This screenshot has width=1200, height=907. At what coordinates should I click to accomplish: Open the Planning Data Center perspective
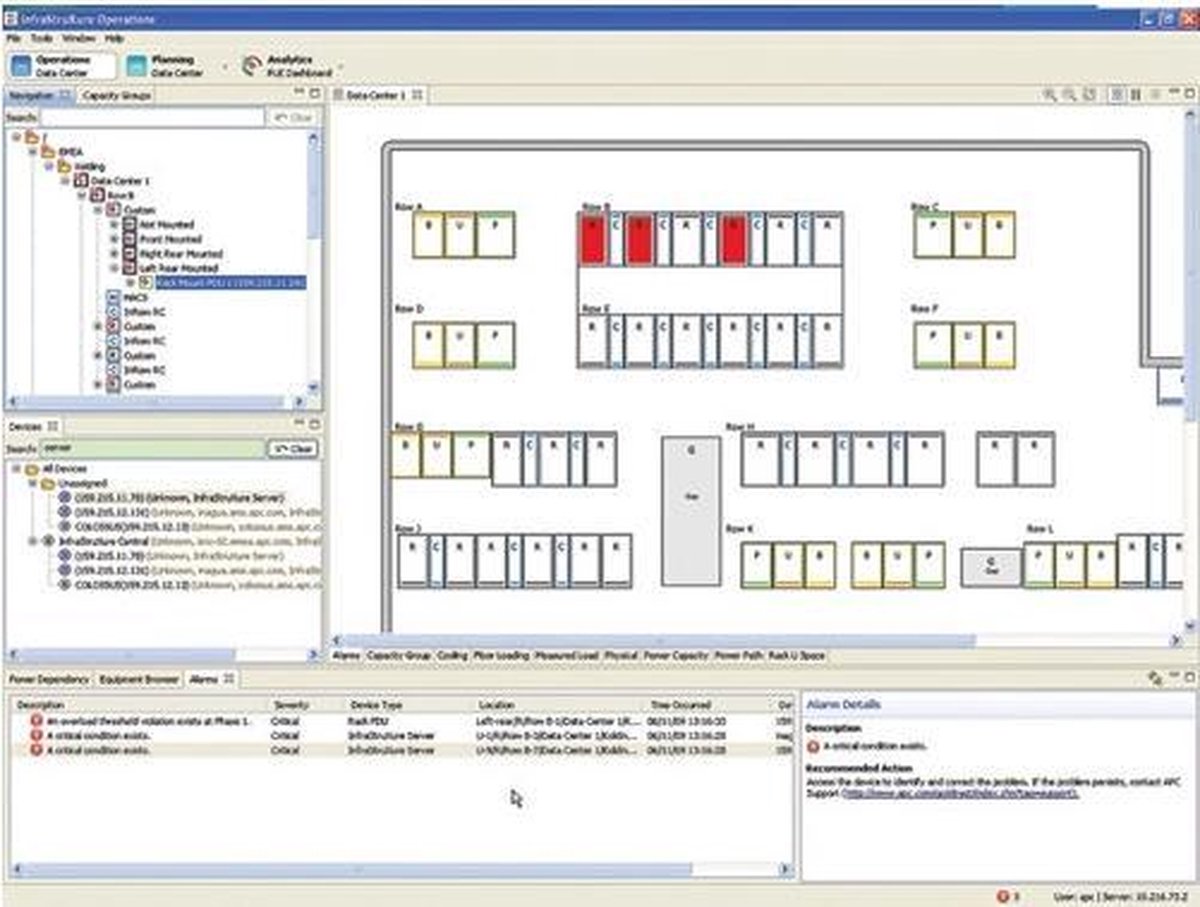tap(166, 66)
